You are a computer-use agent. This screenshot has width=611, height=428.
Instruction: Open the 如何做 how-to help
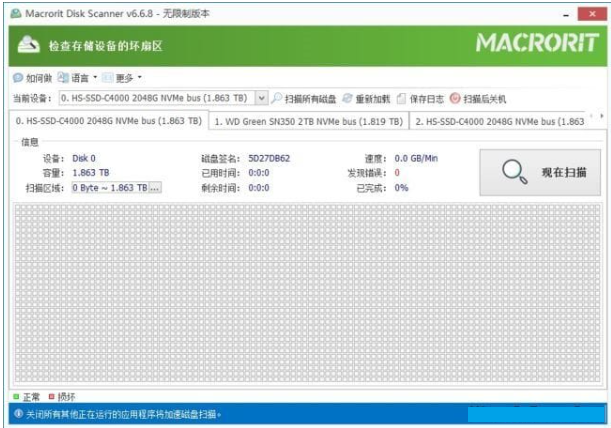[33, 78]
